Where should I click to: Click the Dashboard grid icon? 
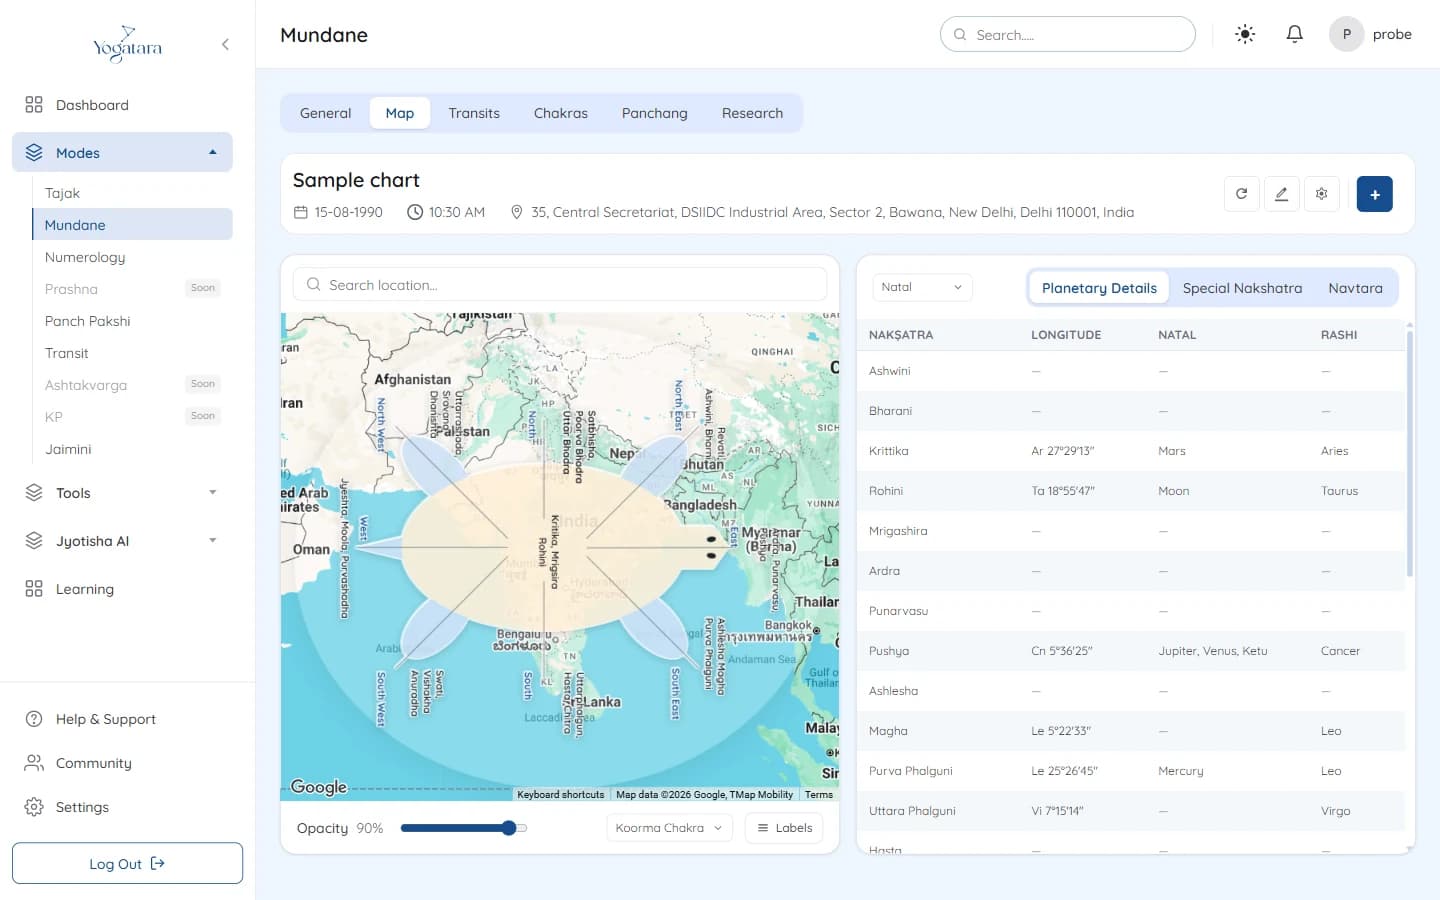pyautogui.click(x=34, y=105)
